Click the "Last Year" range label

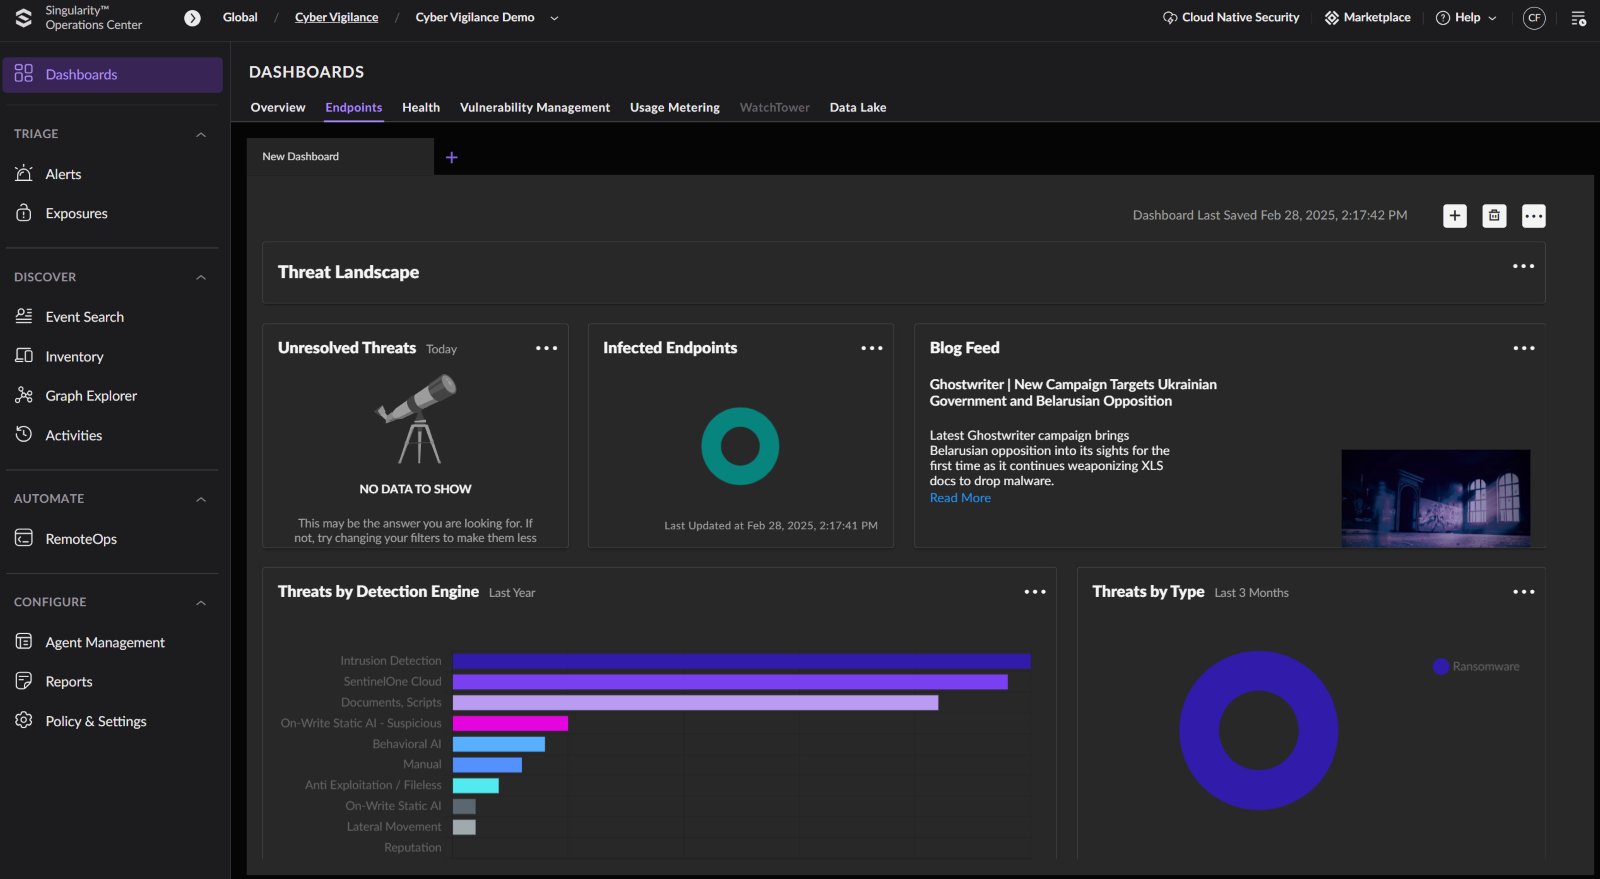pyautogui.click(x=512, y=593)
